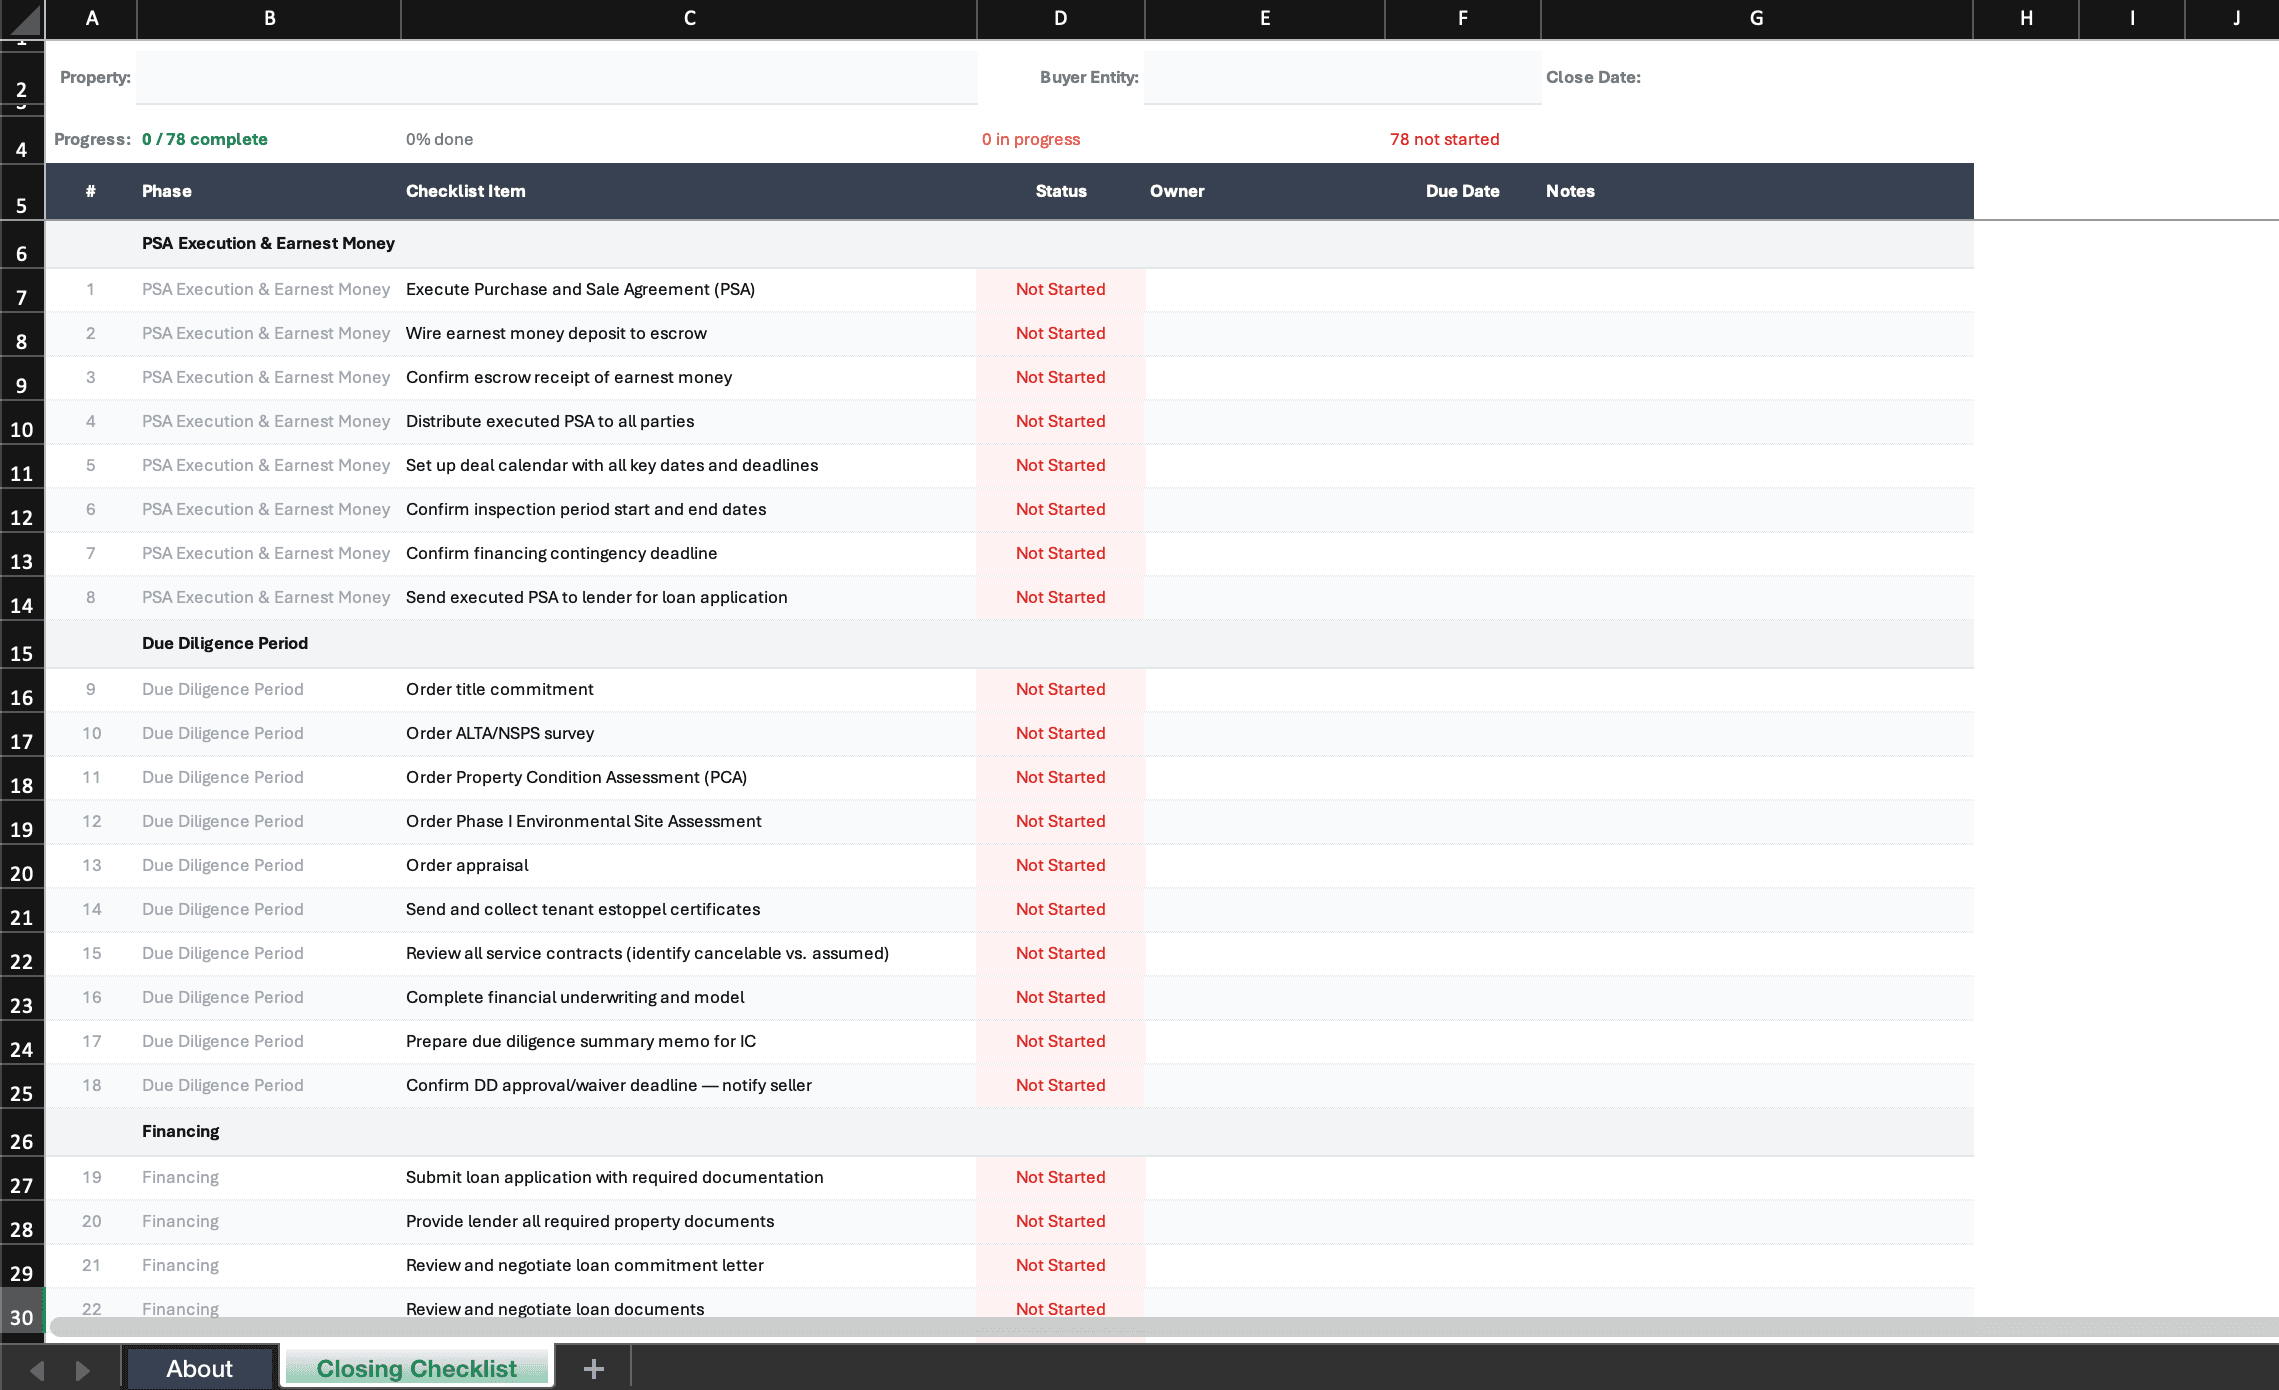Click the right sheet navigation arrow
This screenshot has height=1390, width=2279.
80,1367
